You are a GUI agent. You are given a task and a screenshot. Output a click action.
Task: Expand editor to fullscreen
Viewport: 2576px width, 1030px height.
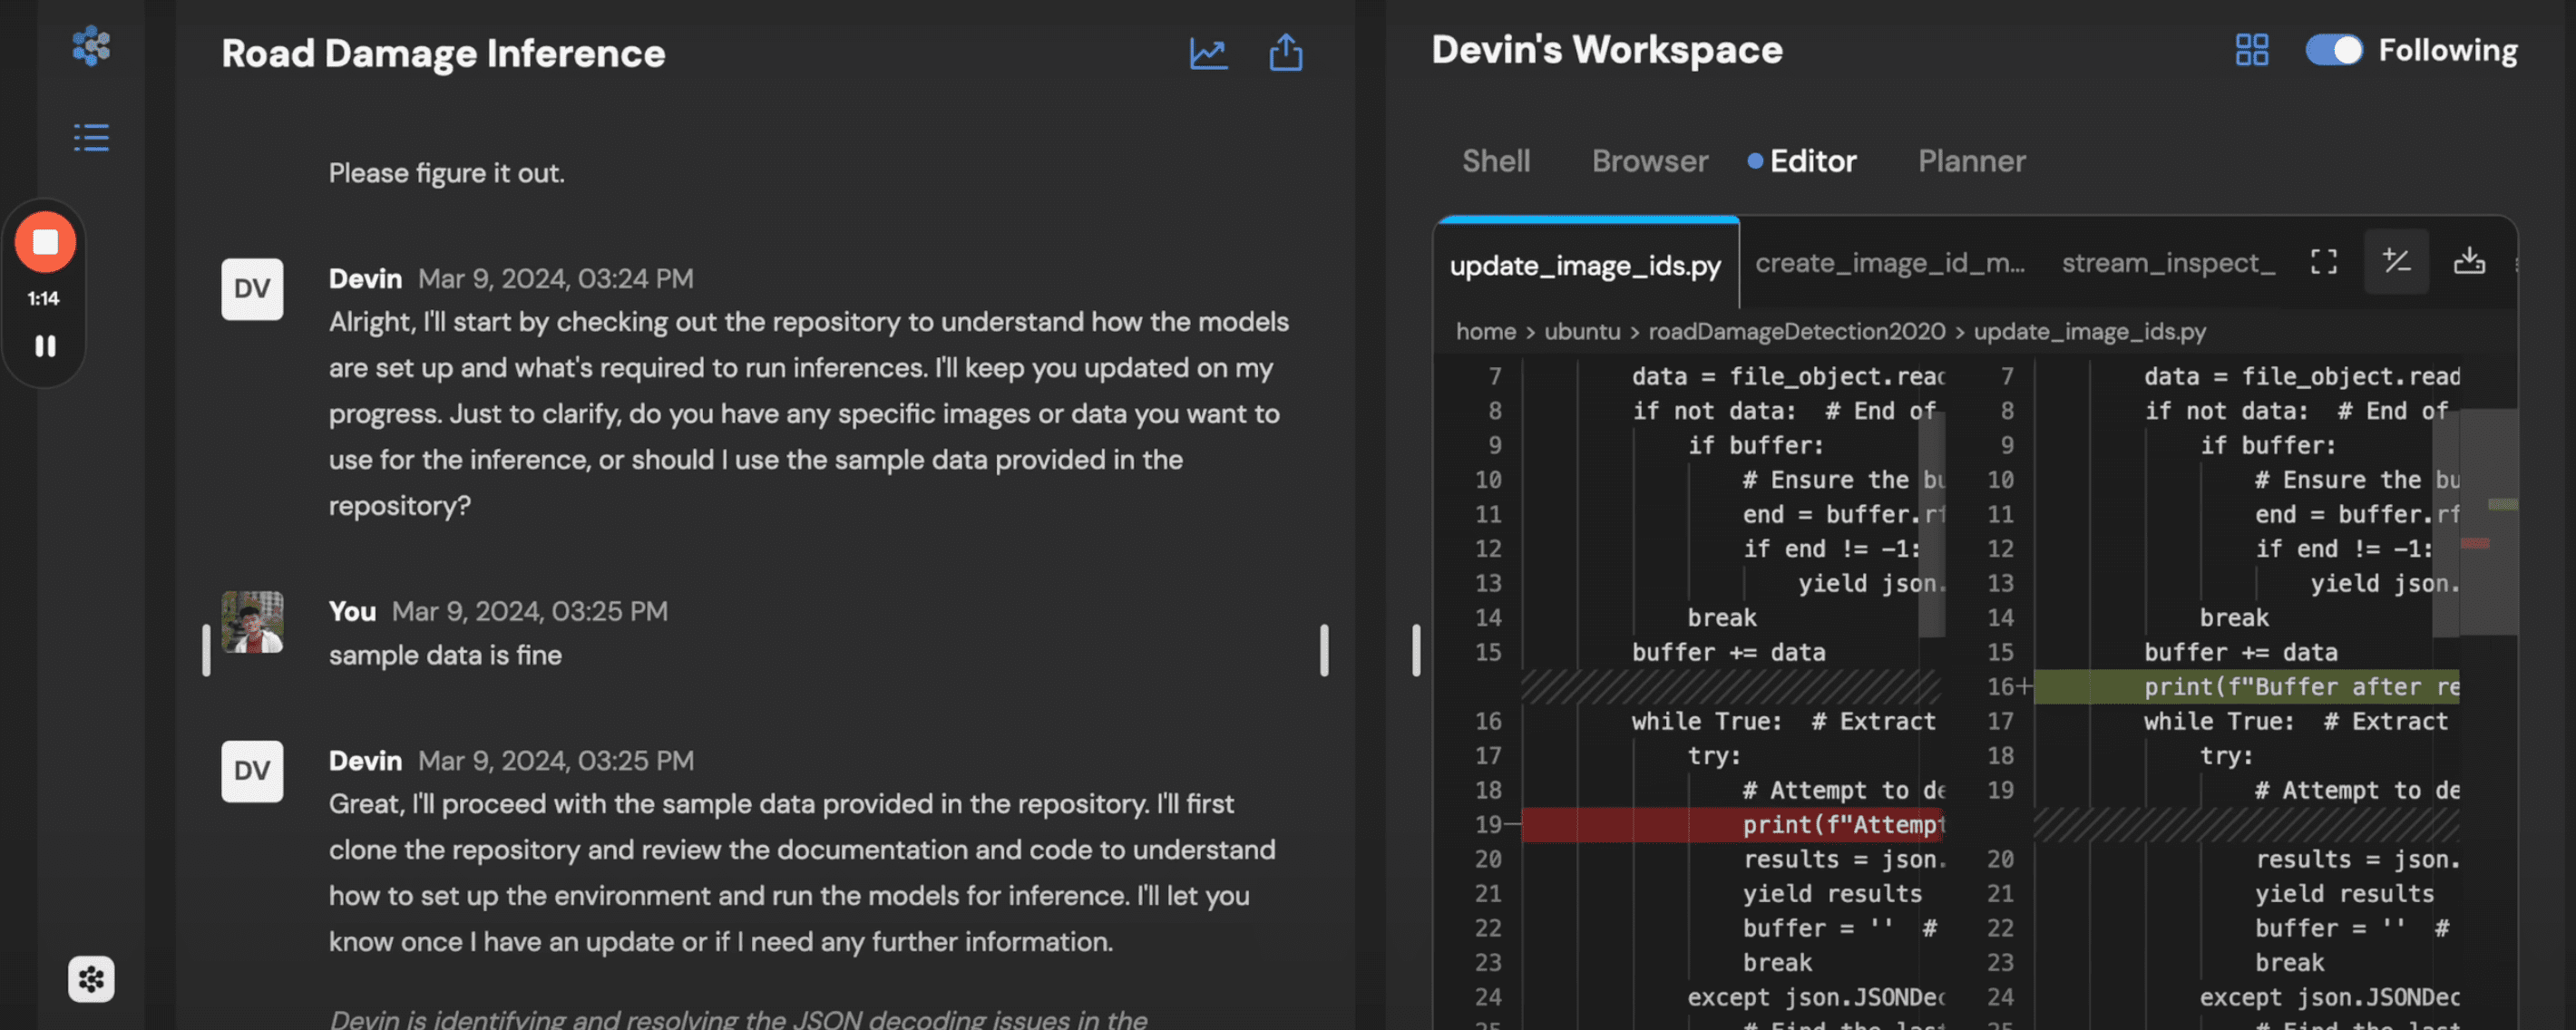point(2323,262)
